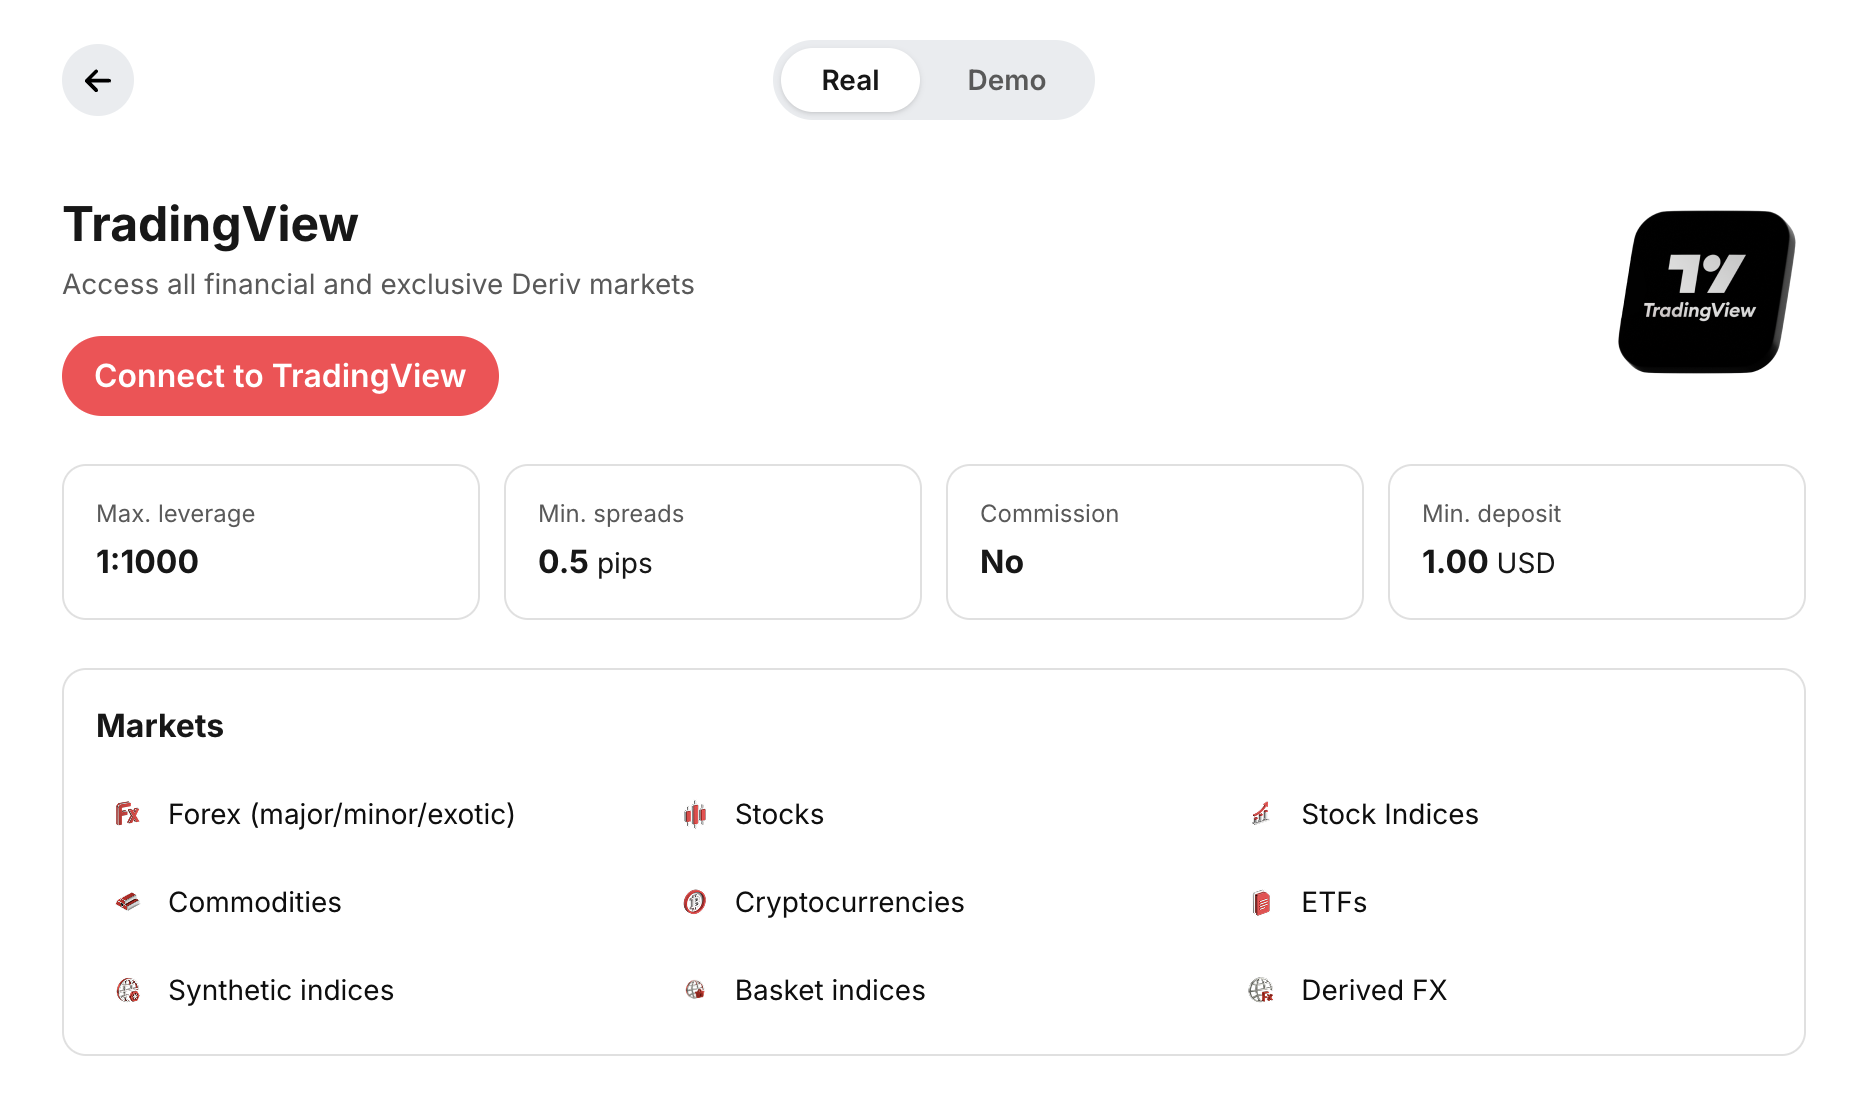The image size is (1866, 1096).
Task: Click the Min. spreads label
Action: 610,514
